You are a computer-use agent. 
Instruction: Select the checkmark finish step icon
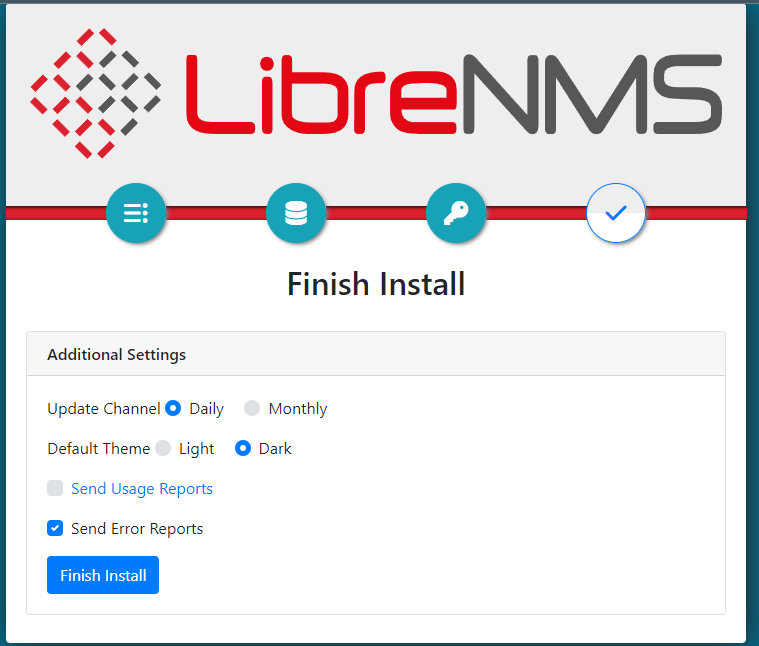(616, 213)
